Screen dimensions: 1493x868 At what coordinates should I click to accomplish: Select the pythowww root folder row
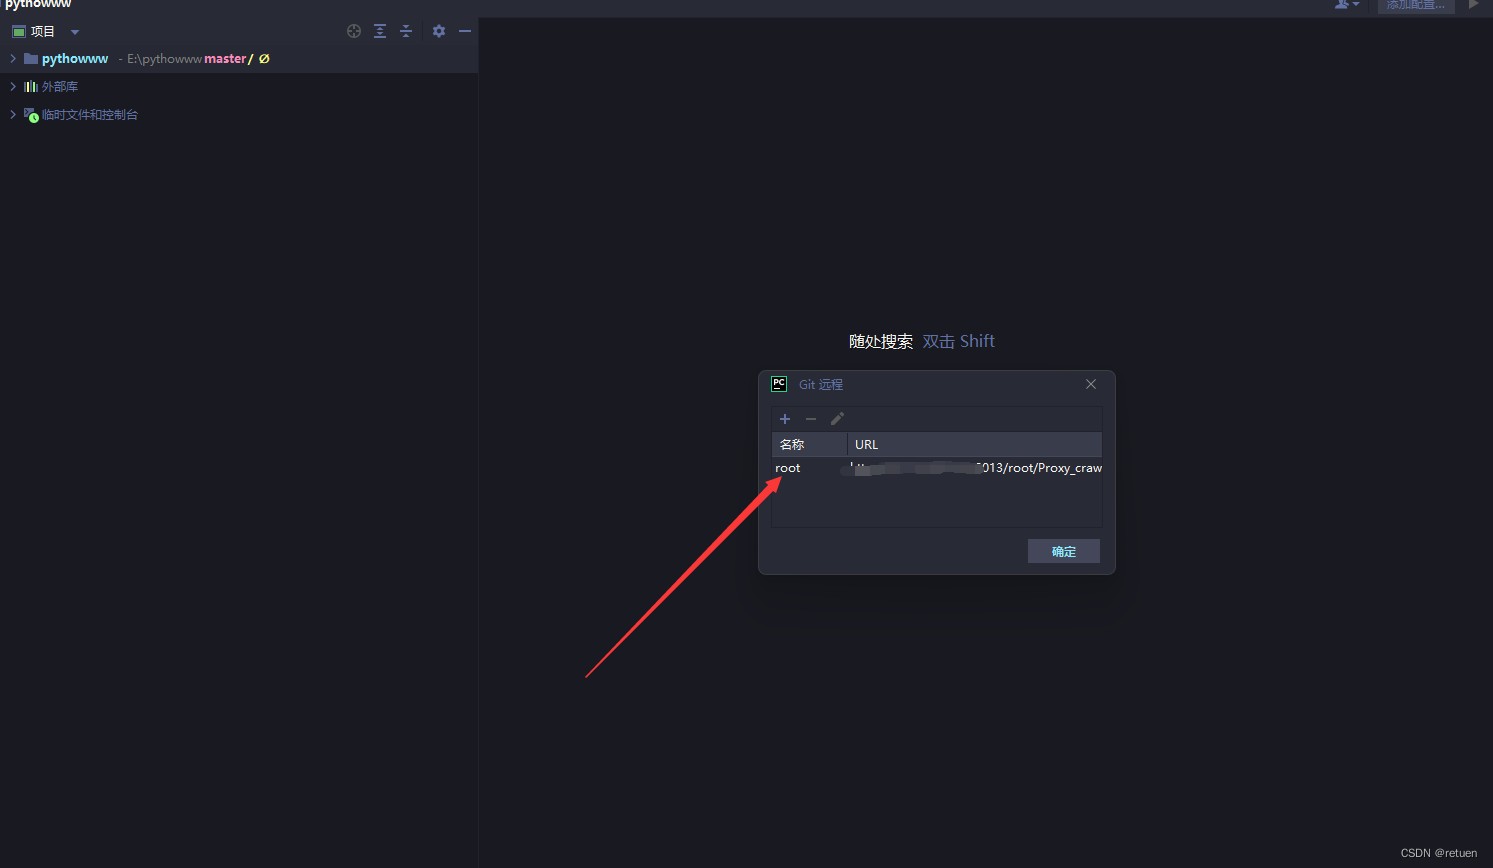coord(239,59)
